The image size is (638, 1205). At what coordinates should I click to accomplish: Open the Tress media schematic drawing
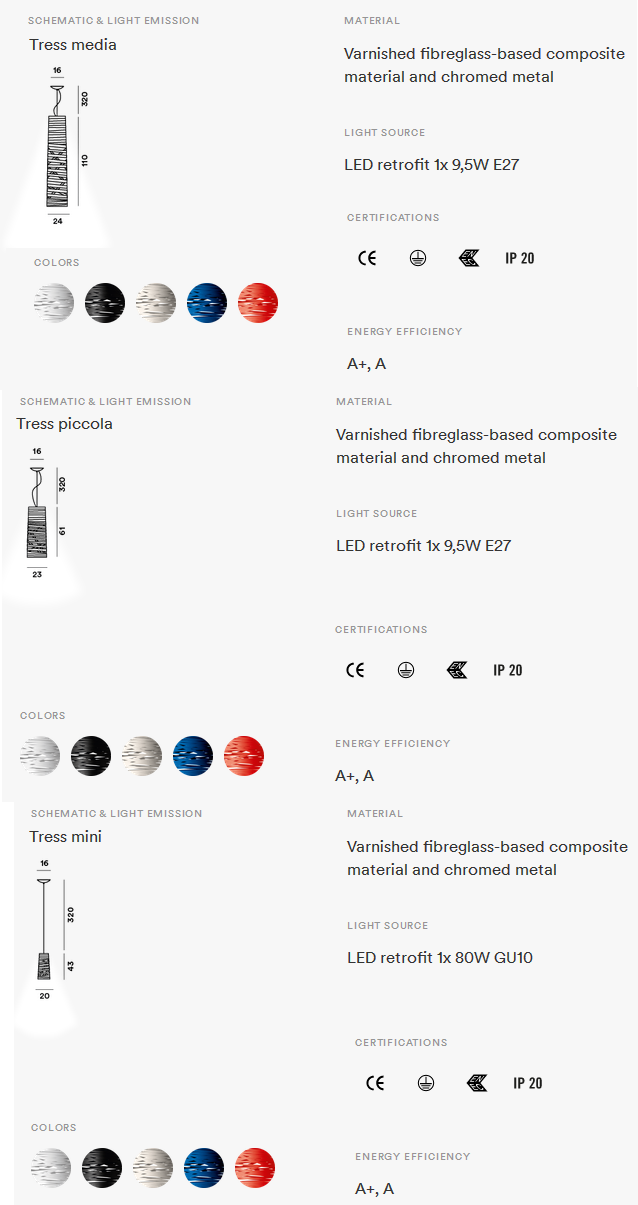(58, 155)
